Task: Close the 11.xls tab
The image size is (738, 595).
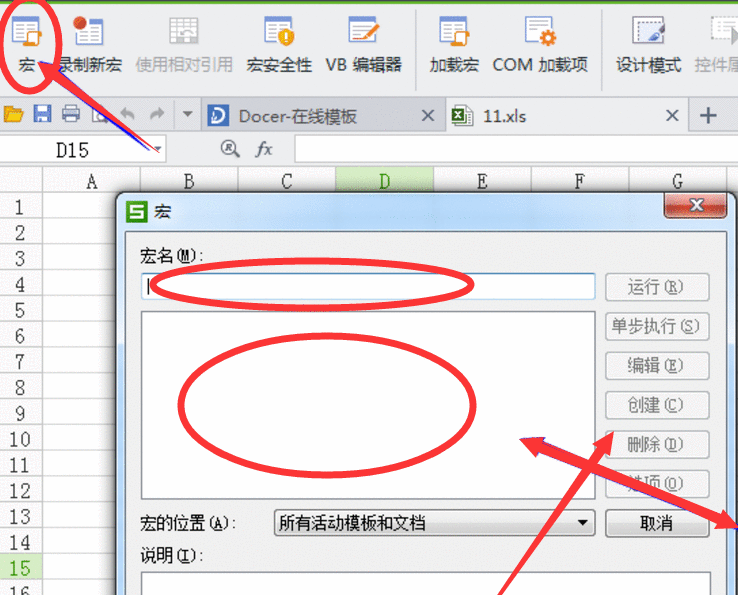Action: coord(673,115)
